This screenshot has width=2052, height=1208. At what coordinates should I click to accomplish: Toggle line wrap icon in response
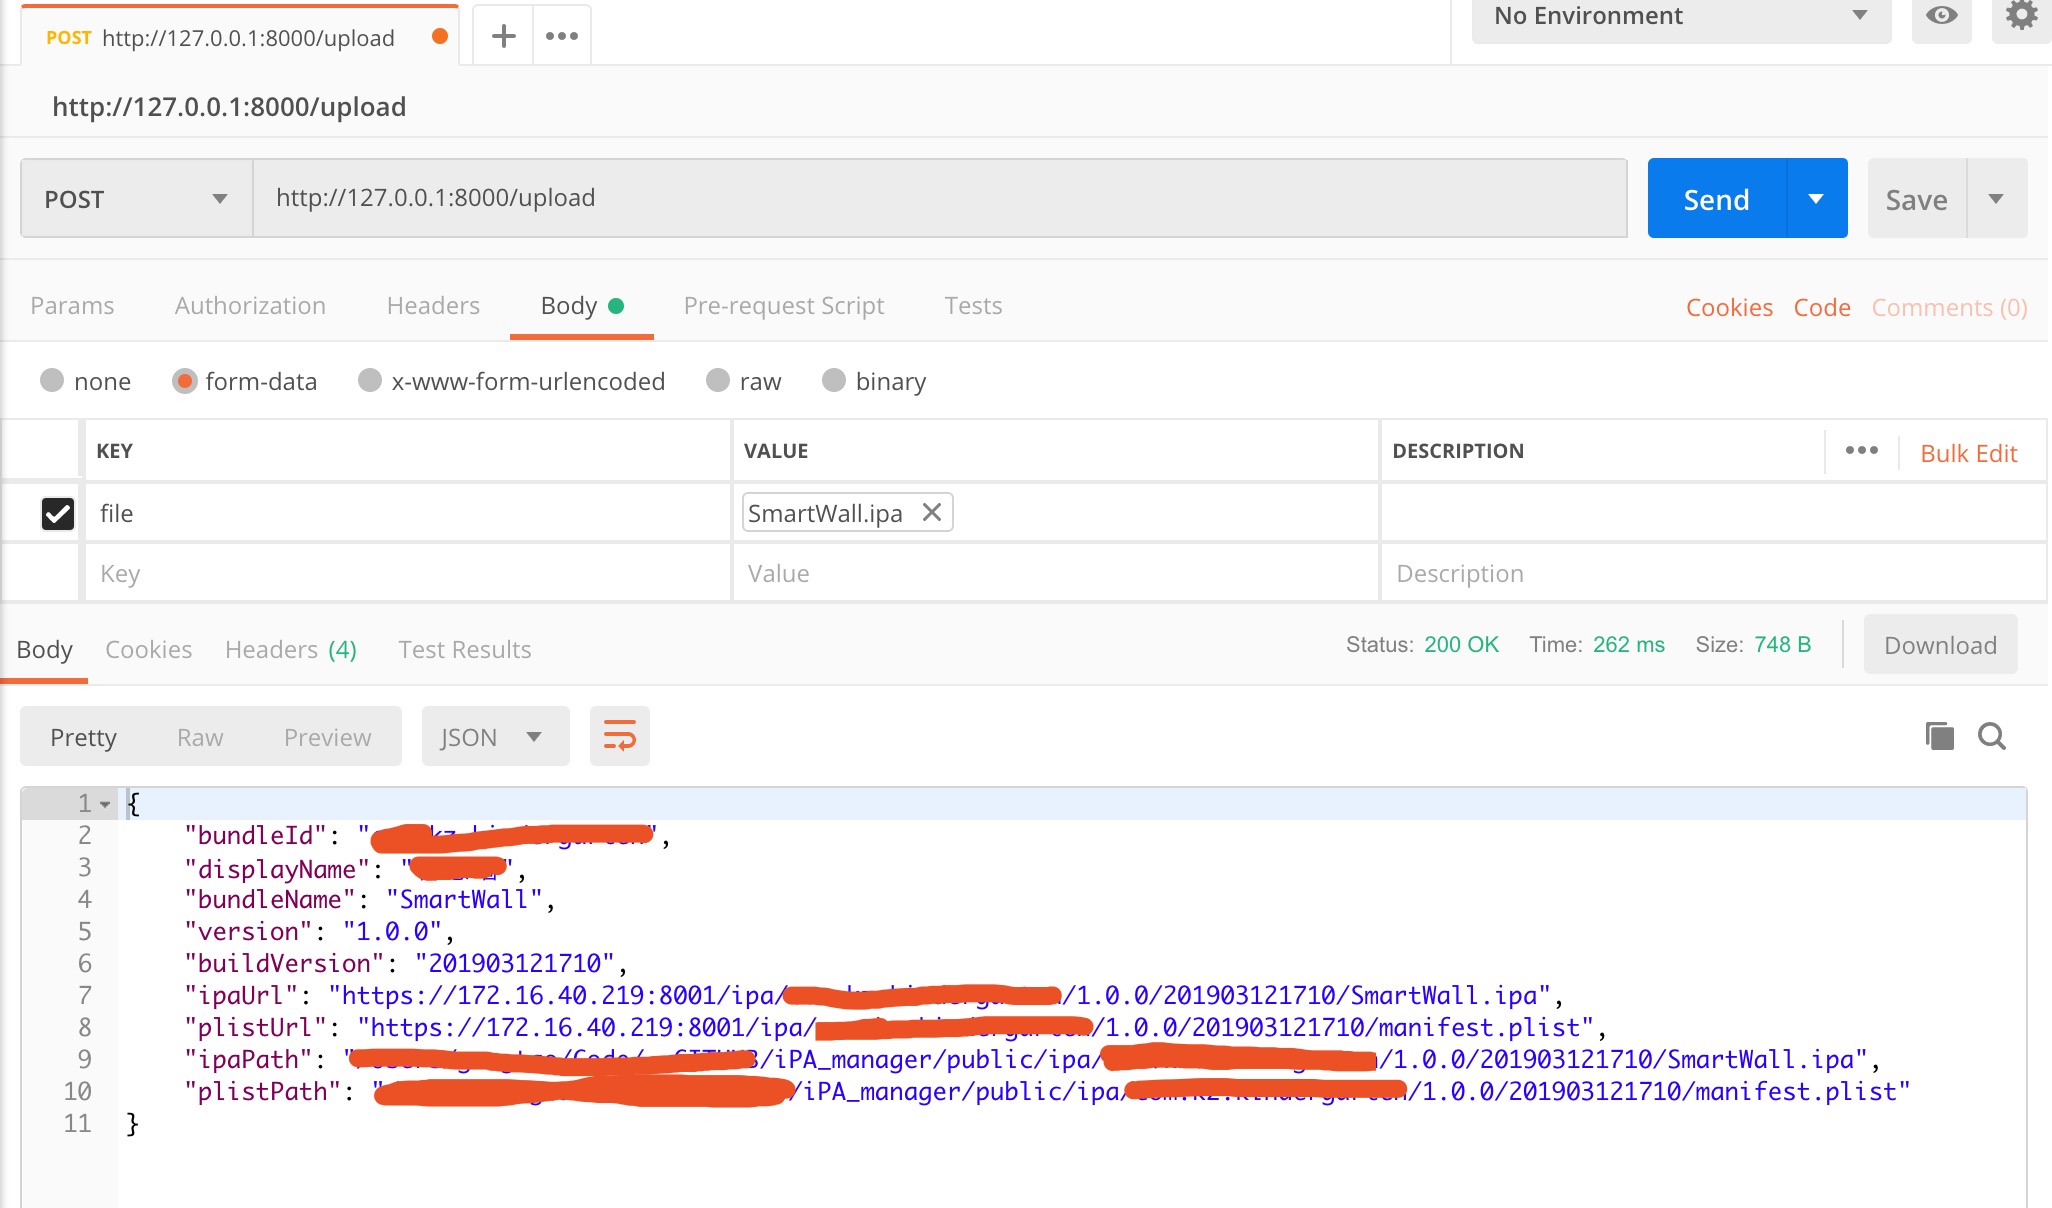[619, 737]
